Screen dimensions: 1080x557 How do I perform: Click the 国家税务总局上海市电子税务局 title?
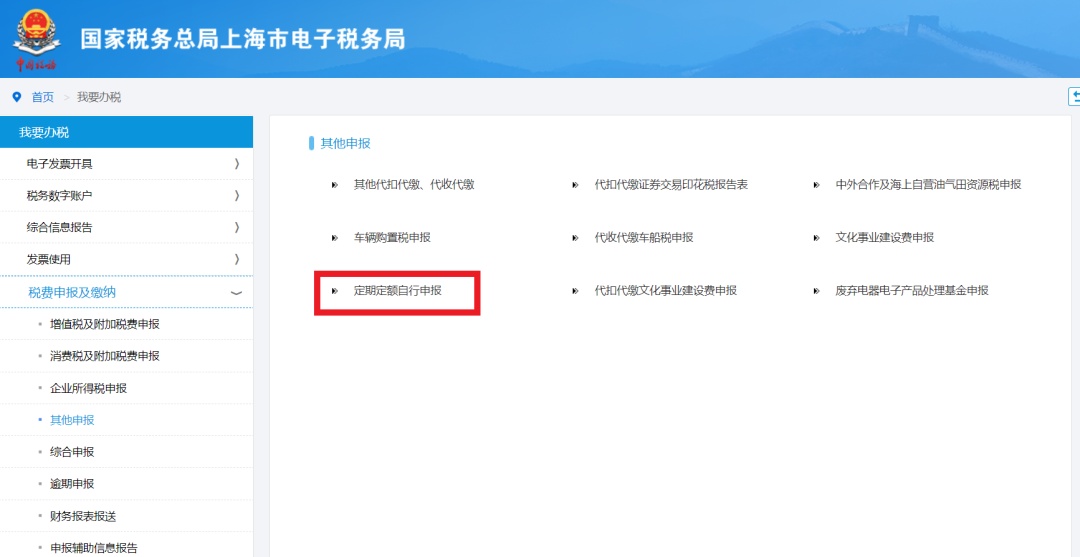point(243,39)
